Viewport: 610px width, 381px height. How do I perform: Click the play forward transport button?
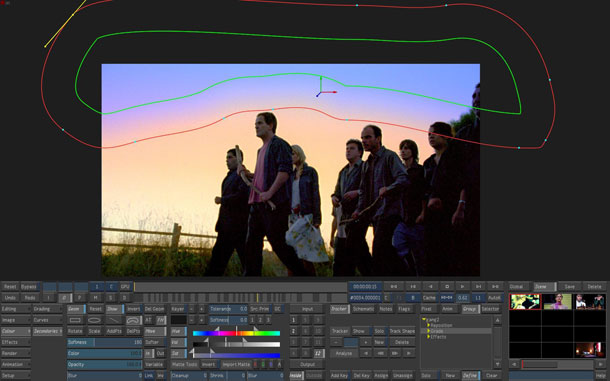pos(462,286)
